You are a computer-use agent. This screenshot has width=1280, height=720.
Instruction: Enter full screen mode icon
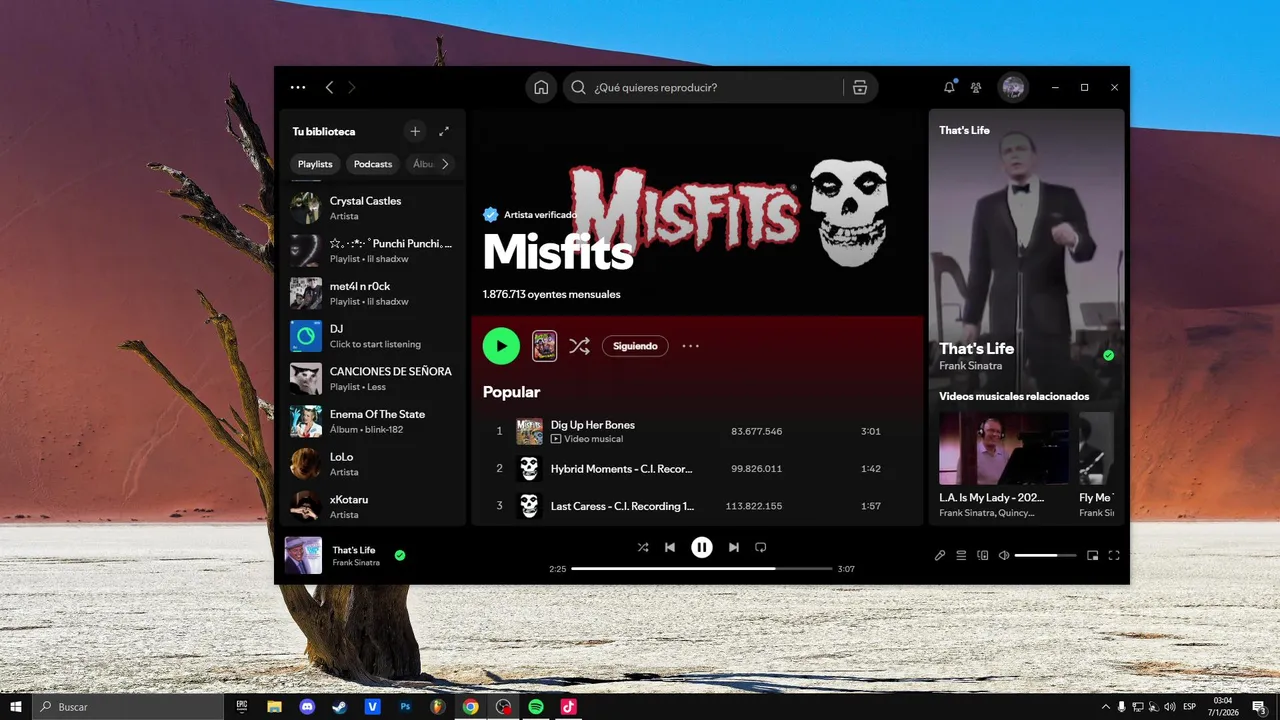click(1114, 555)
